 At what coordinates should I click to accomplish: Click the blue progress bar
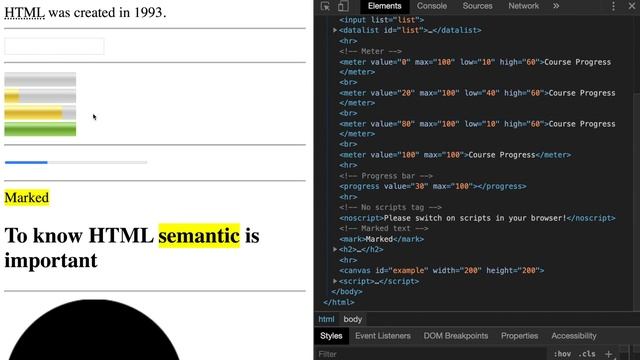76,162
